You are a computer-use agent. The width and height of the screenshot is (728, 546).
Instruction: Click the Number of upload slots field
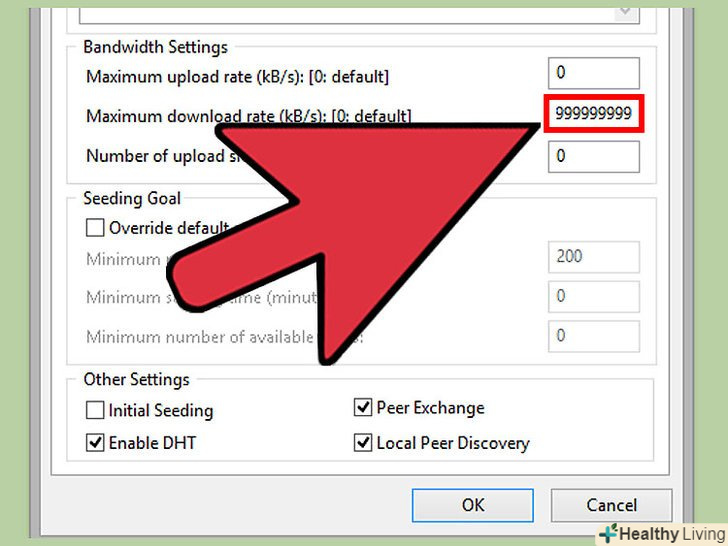click(x=593, y=156)
